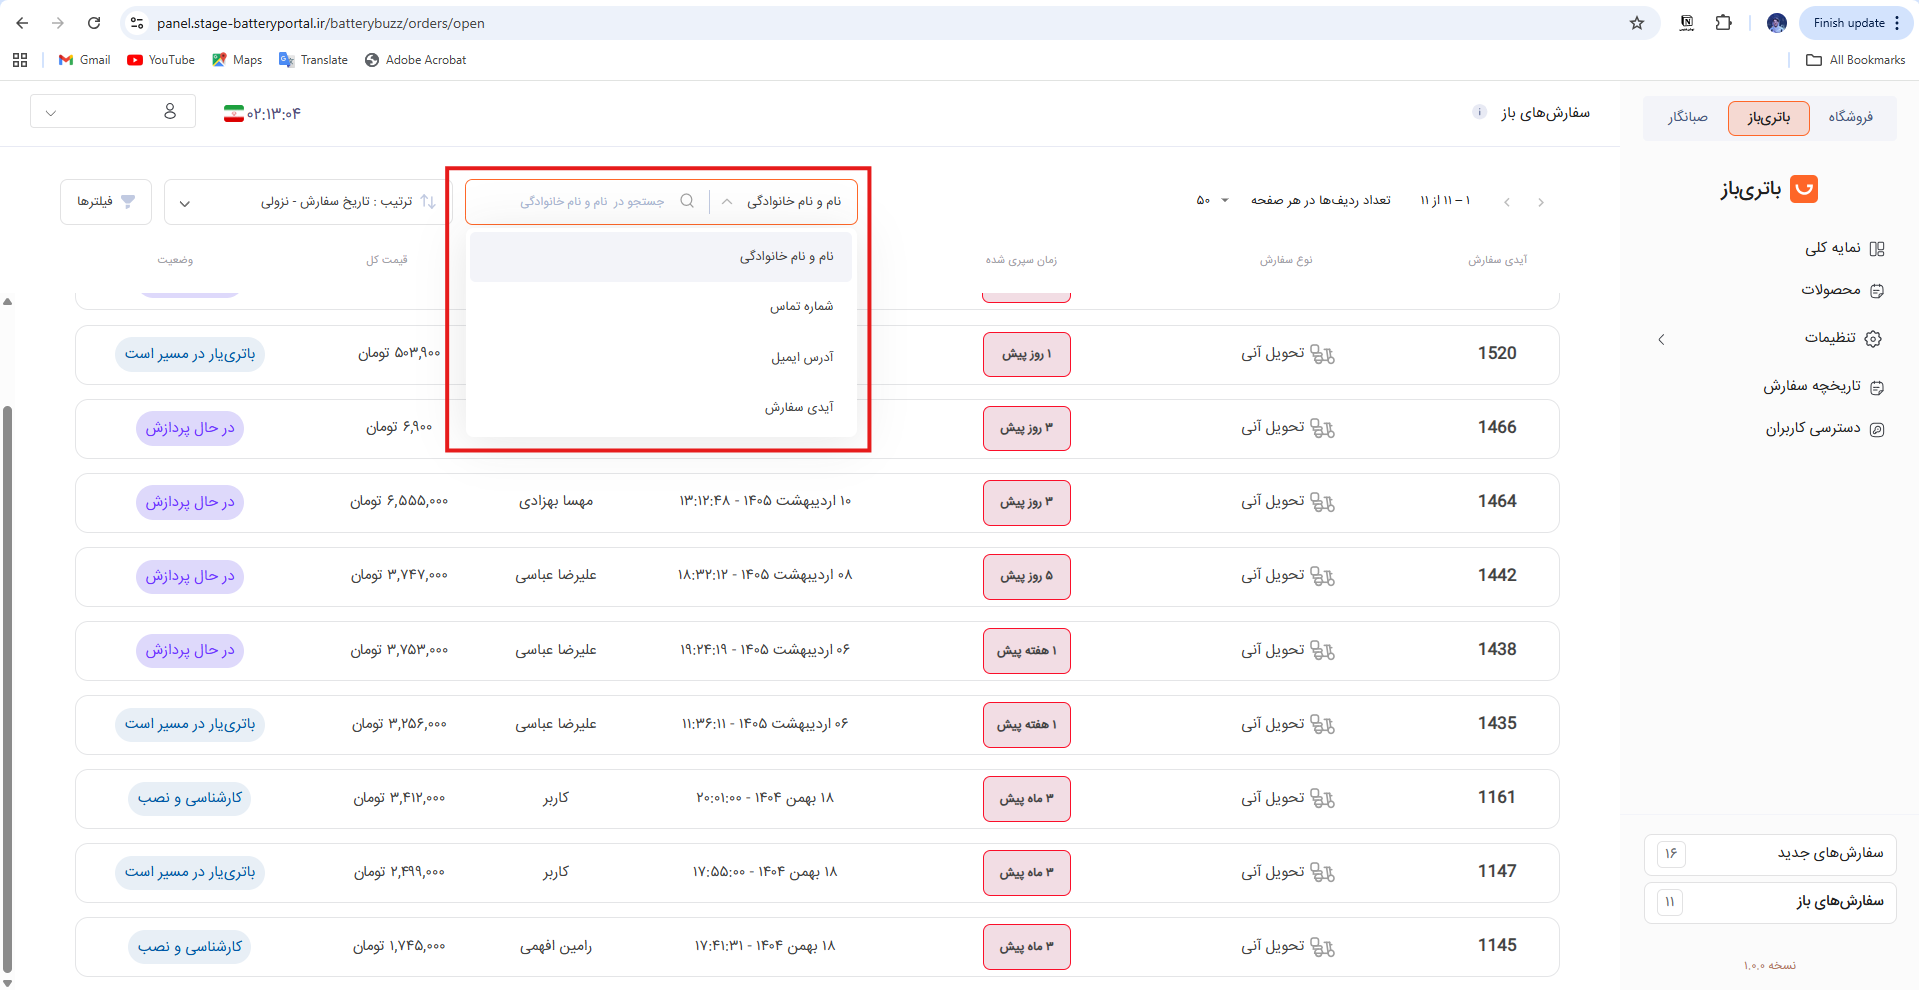Reload the page with the refresh icon
The image size is (1919, 990).
click(94, 23)
